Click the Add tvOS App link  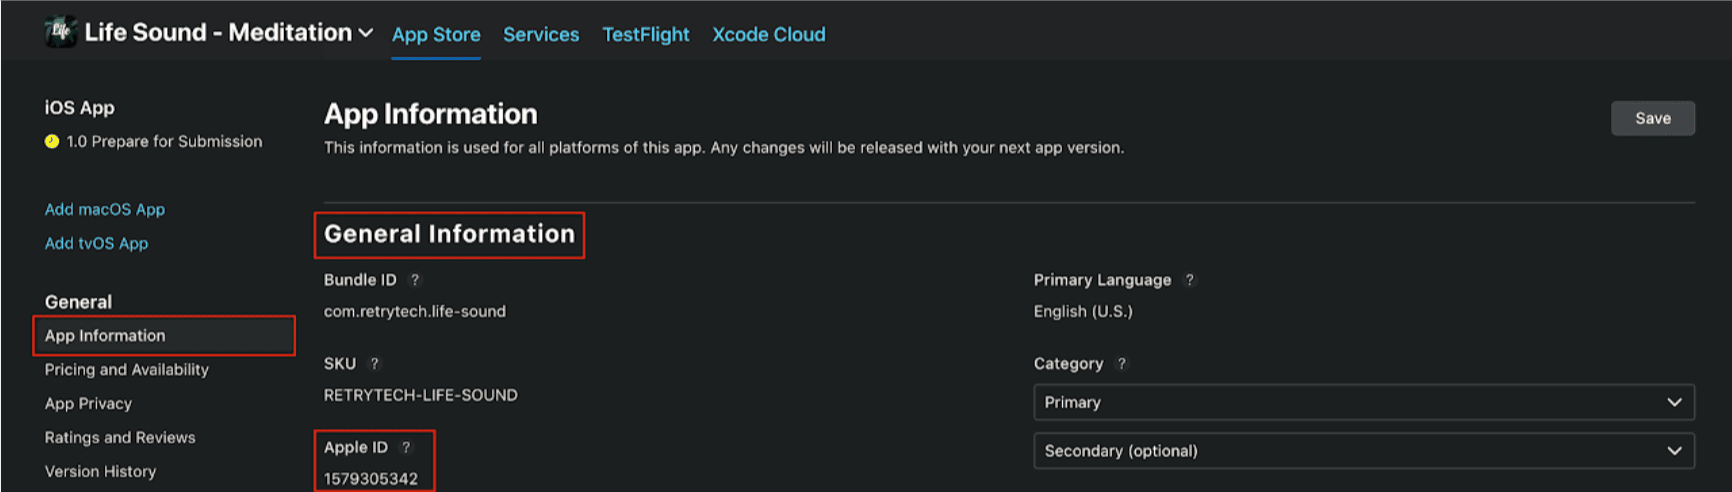[x=96, y=244]
